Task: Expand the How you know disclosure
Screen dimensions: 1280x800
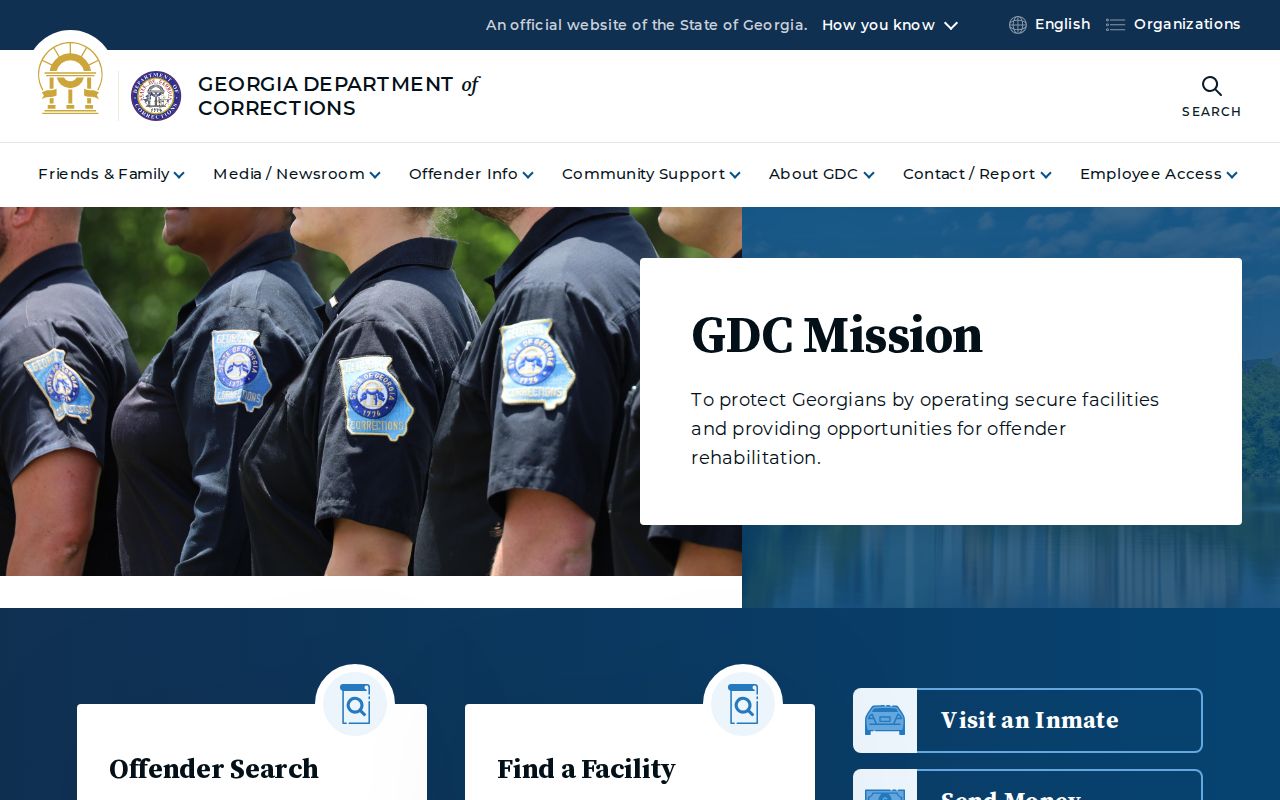Action: (x=890, y=25)
